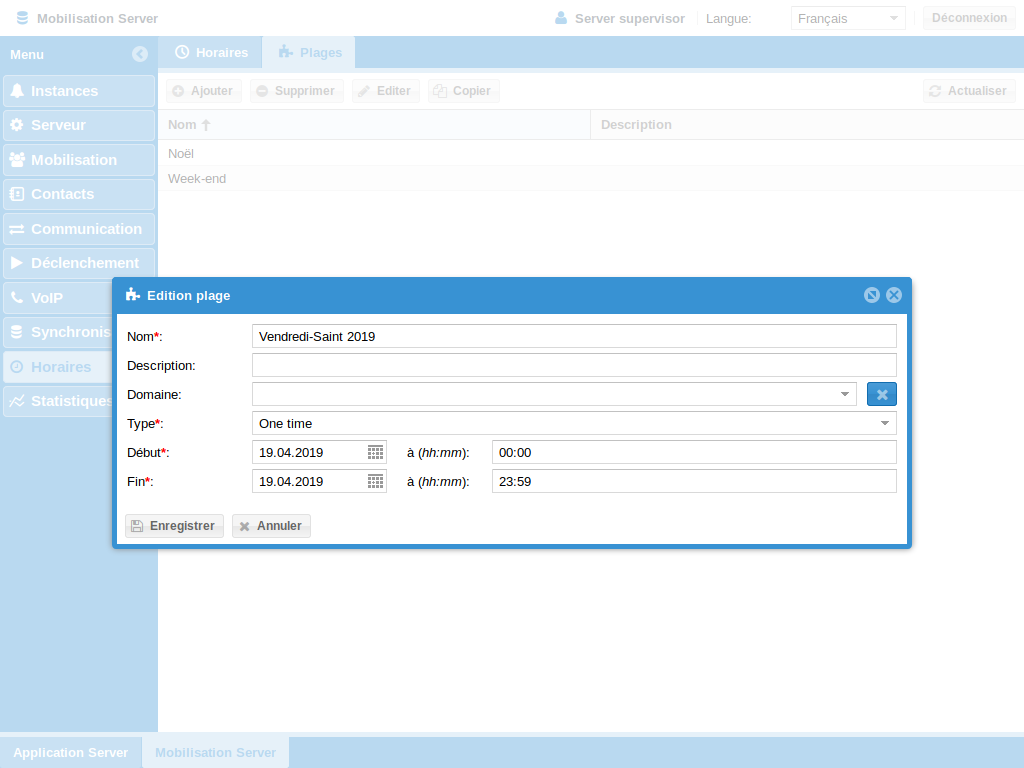Viewport: 1024px width, 768px height.
Task: Switch to Application Server bottom tab
Action: point(71,752)
